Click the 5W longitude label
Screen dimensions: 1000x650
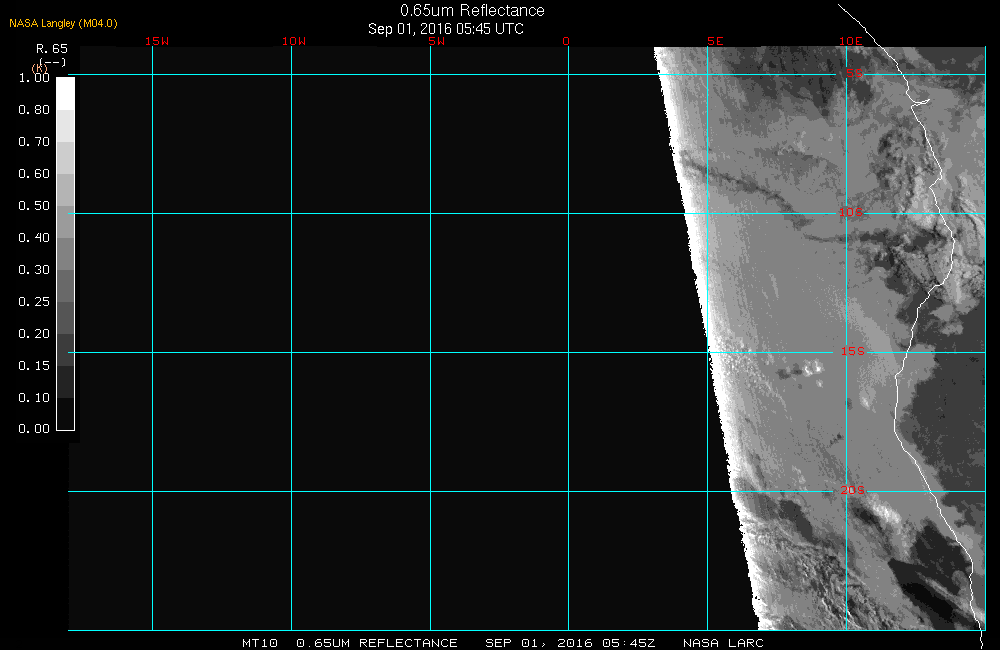[x=437, y=41]
